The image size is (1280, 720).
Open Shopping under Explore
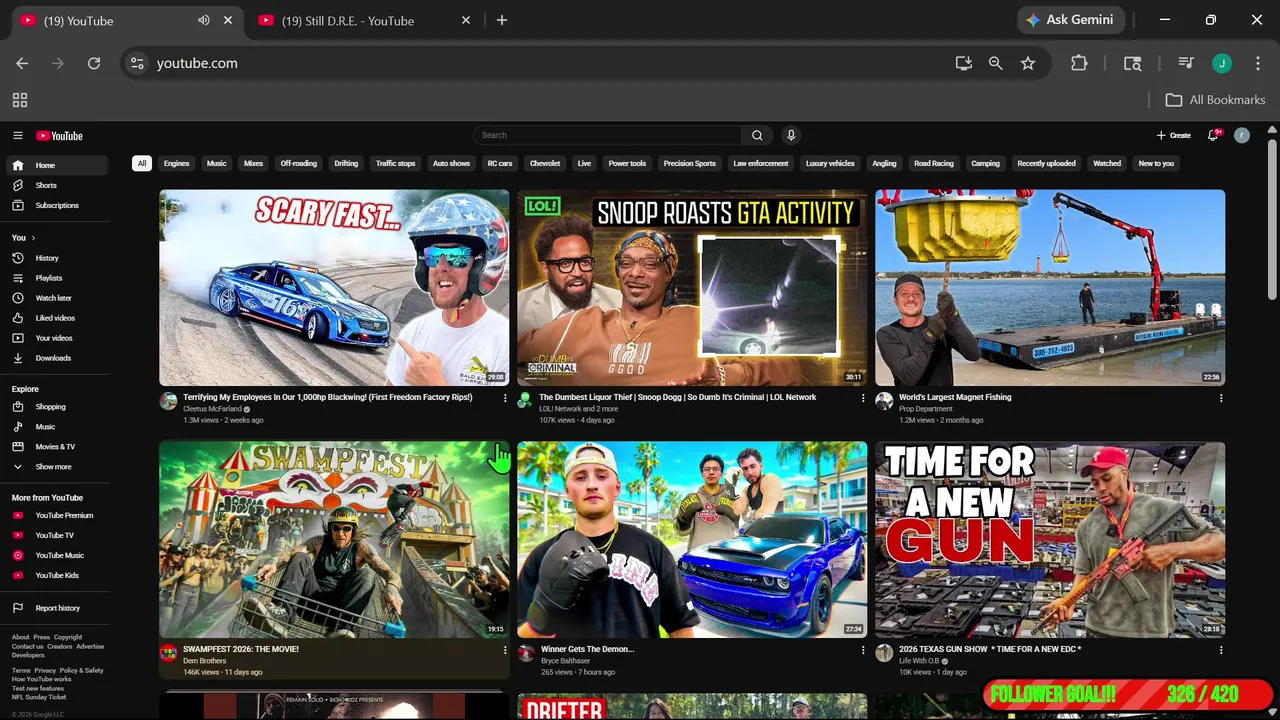(56, 407)
